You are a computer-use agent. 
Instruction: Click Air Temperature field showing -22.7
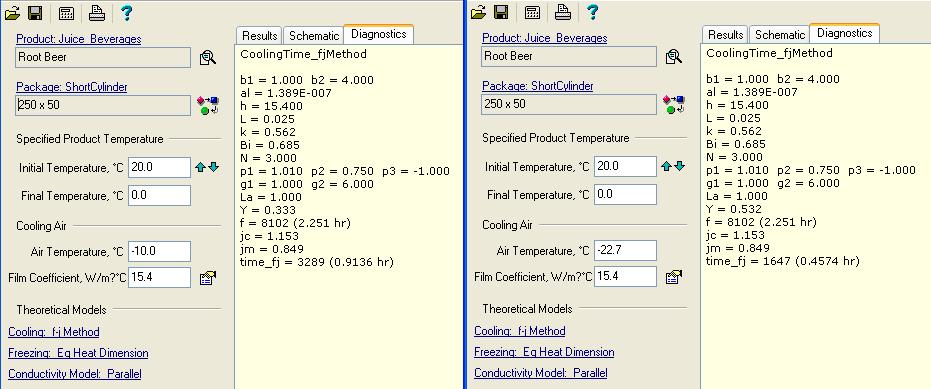626,251
